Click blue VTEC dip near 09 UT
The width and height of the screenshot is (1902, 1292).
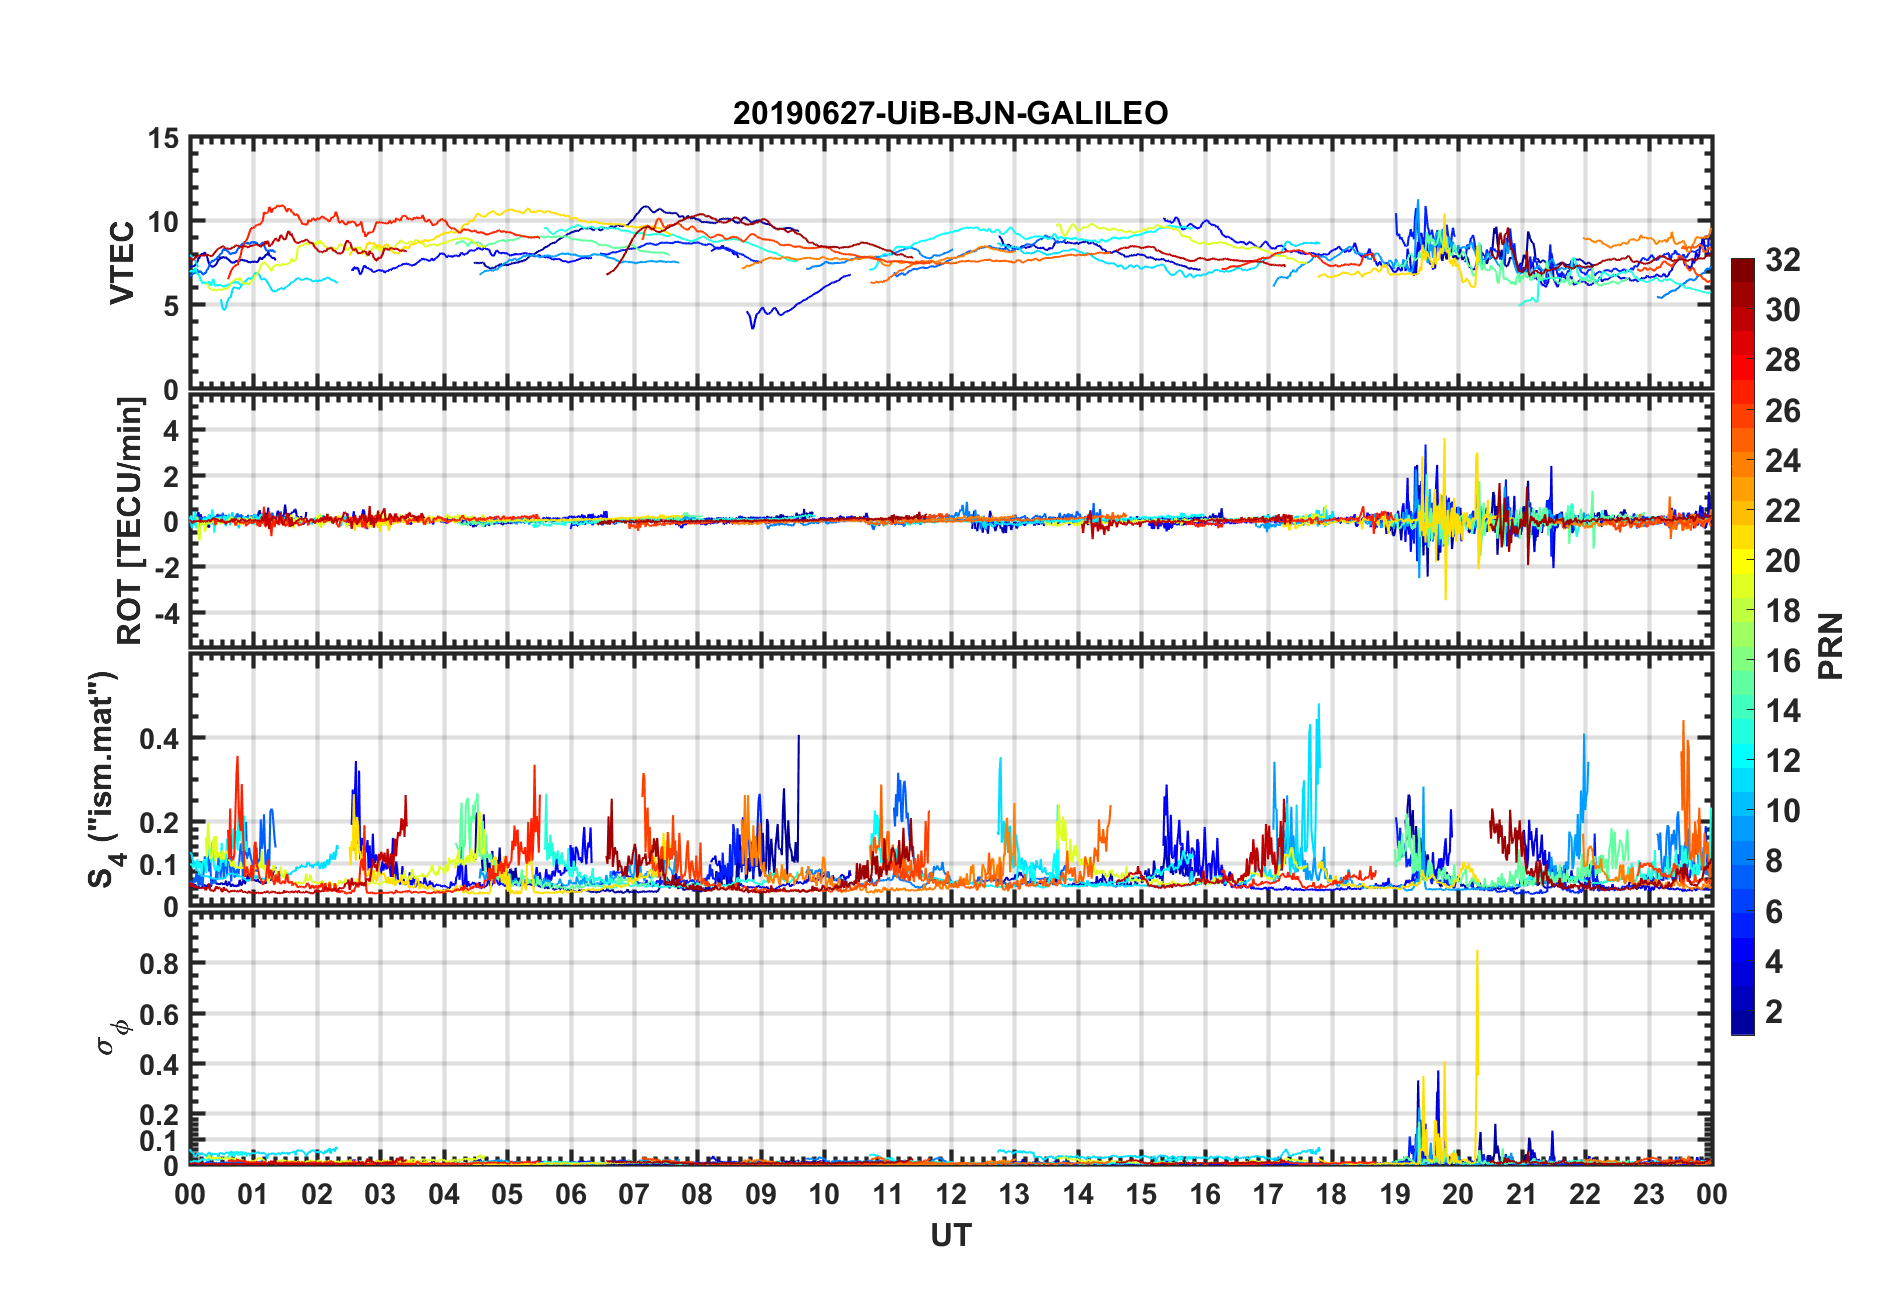(x=753, y=320)
